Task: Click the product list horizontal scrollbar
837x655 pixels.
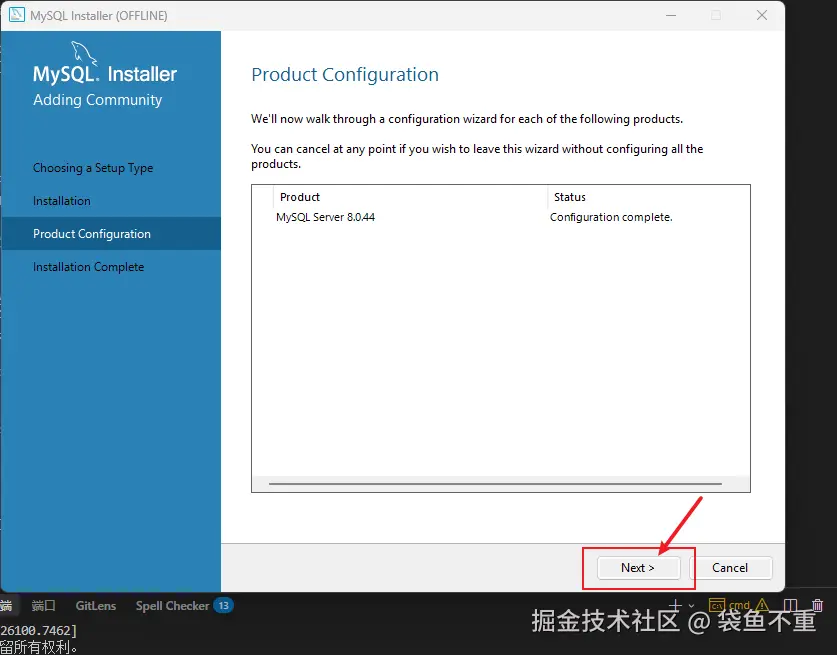Action: [495, 484]
